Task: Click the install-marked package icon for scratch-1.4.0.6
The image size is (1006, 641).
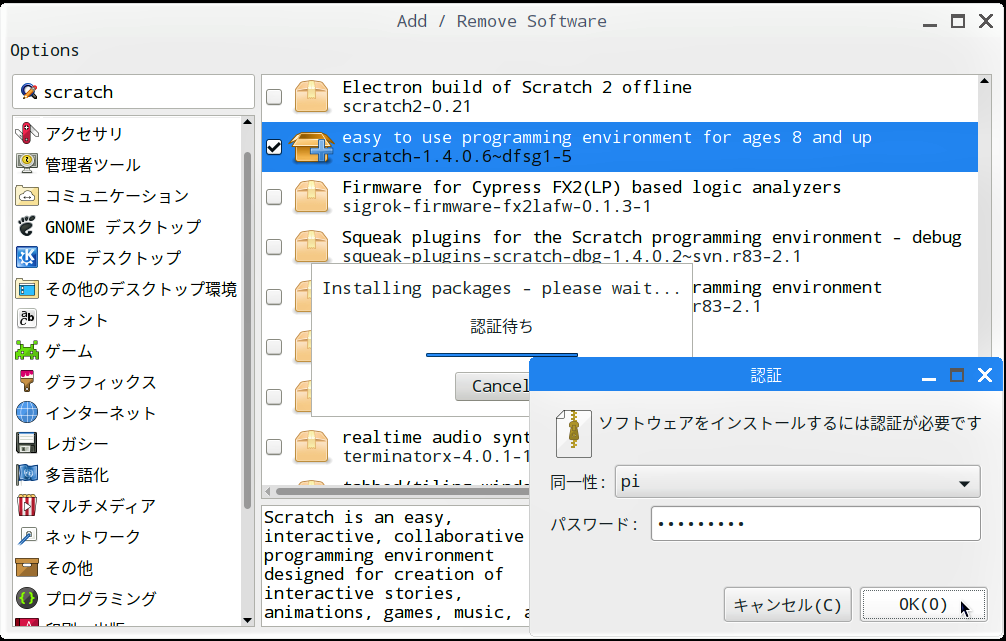Action: point(312,146)
